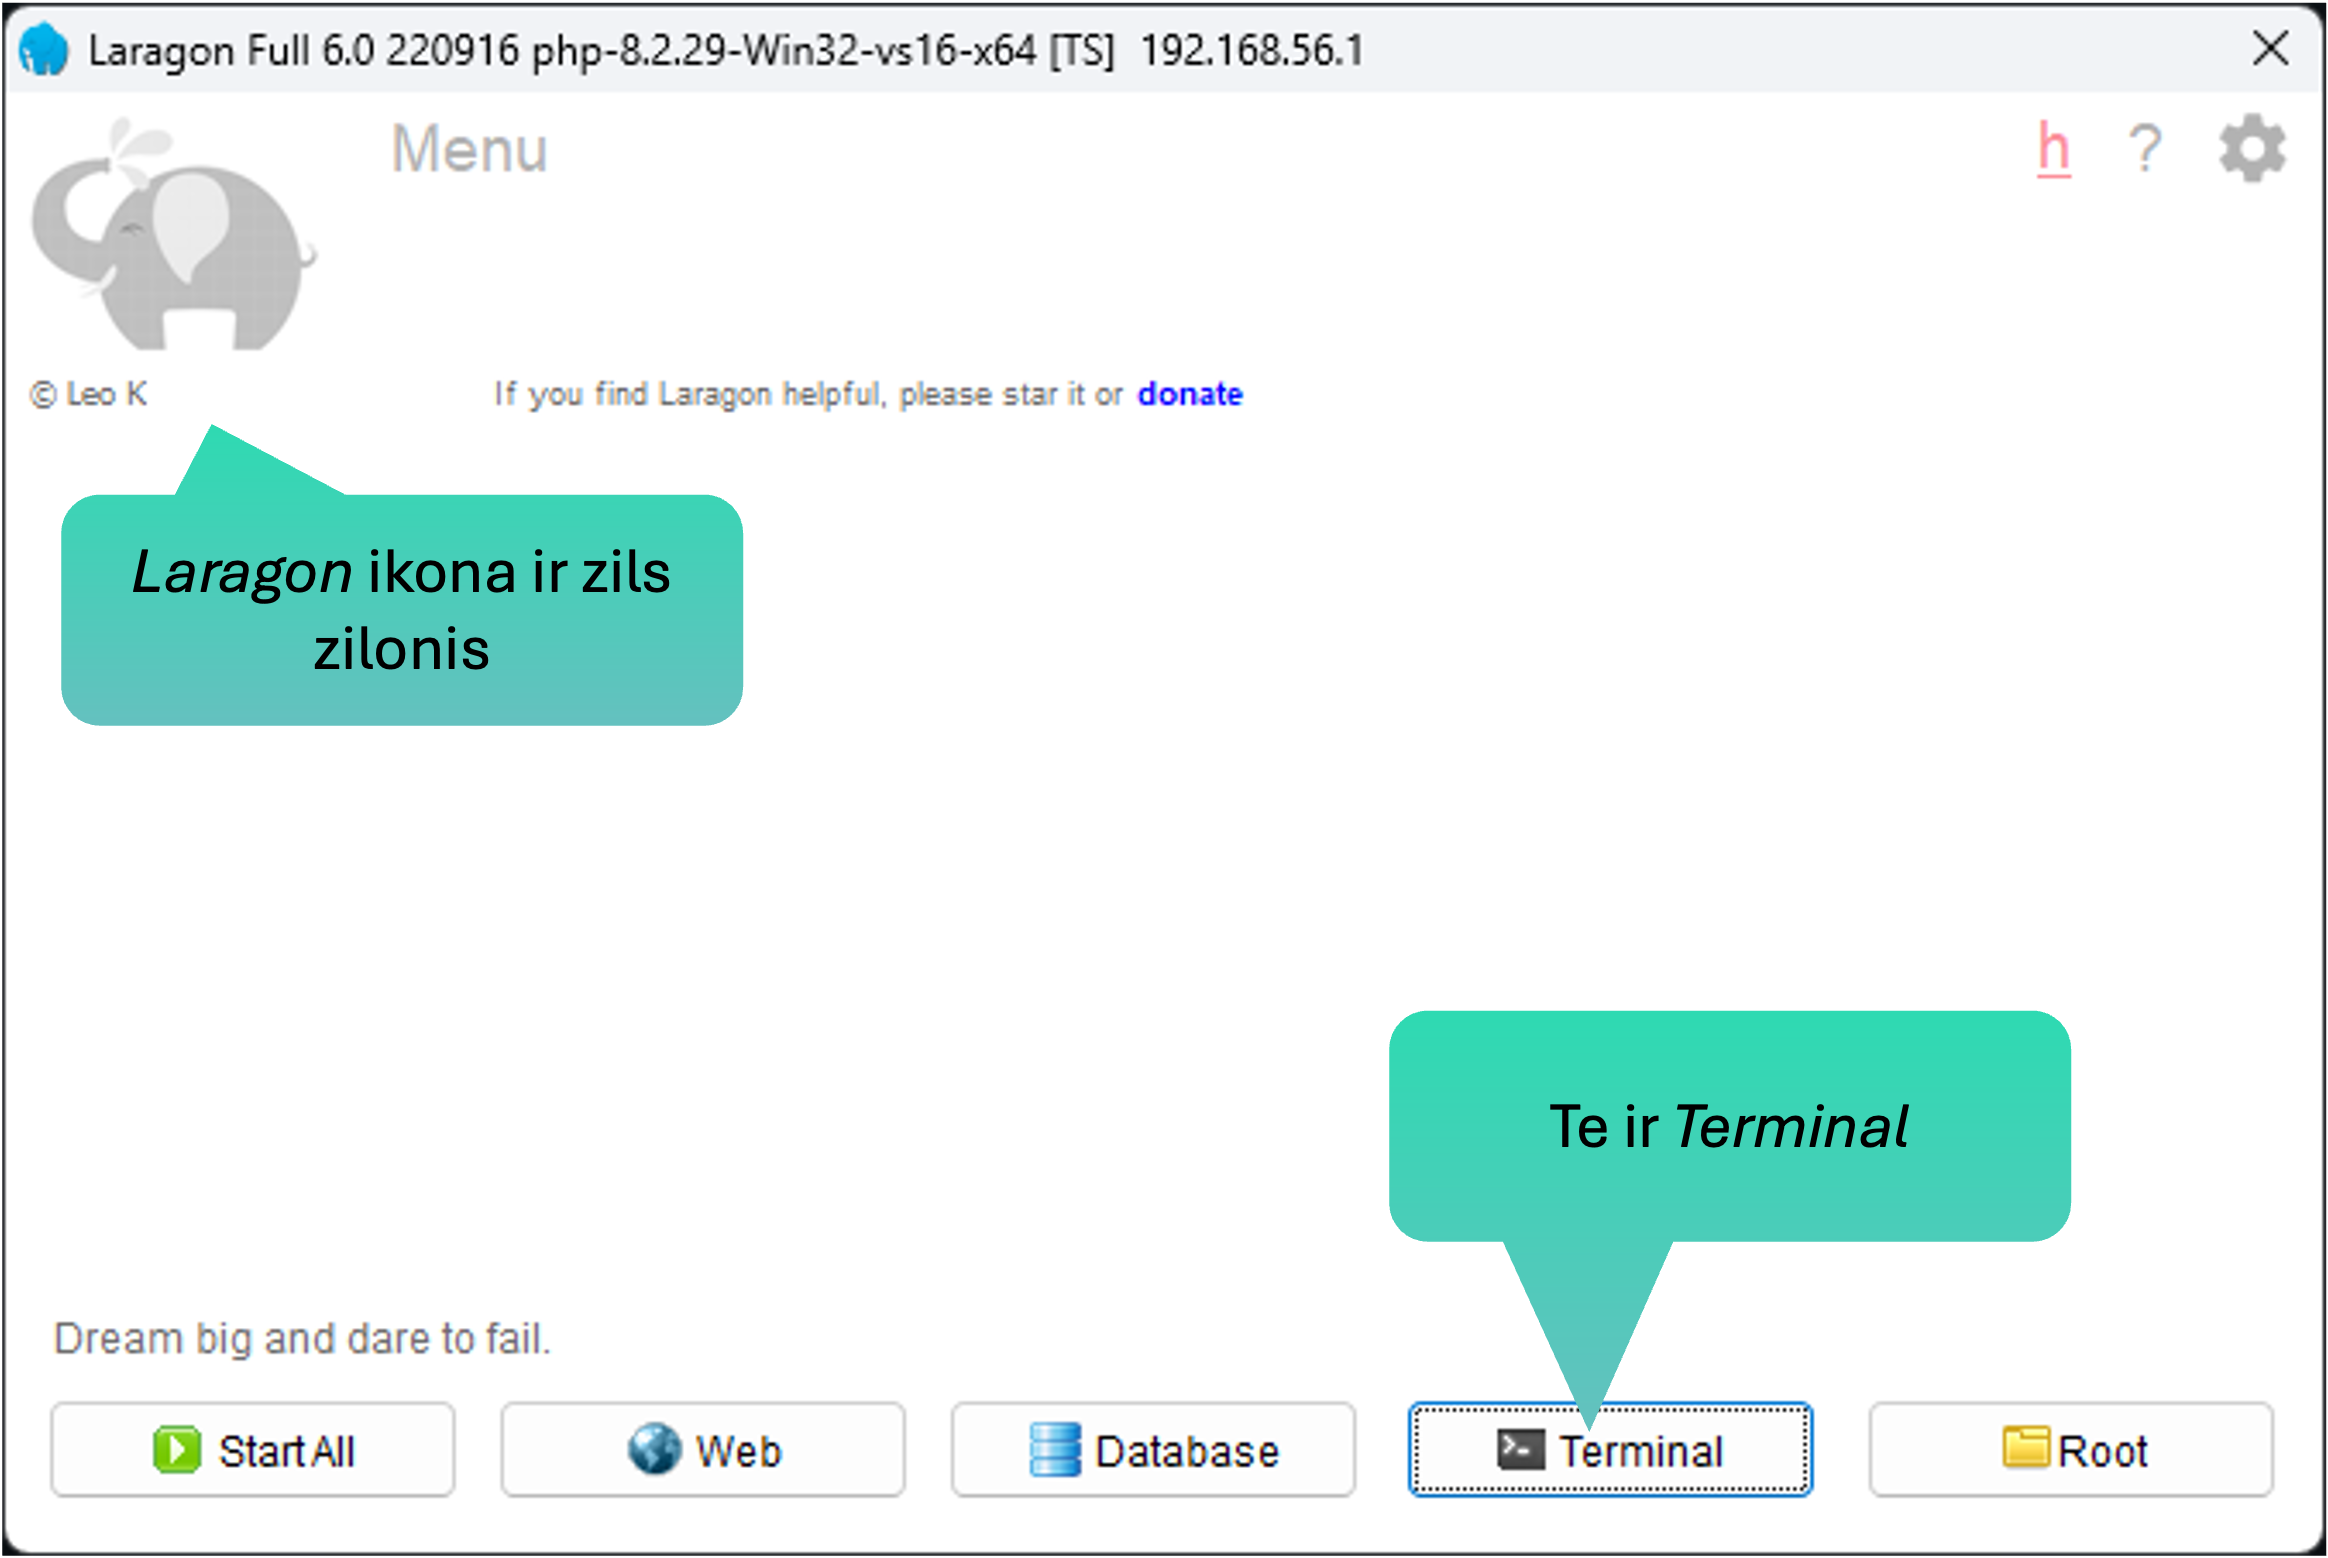This screenshot has height=1558, width=2328.
Task: Open the Menu label
Action: [x=469, y=150]
